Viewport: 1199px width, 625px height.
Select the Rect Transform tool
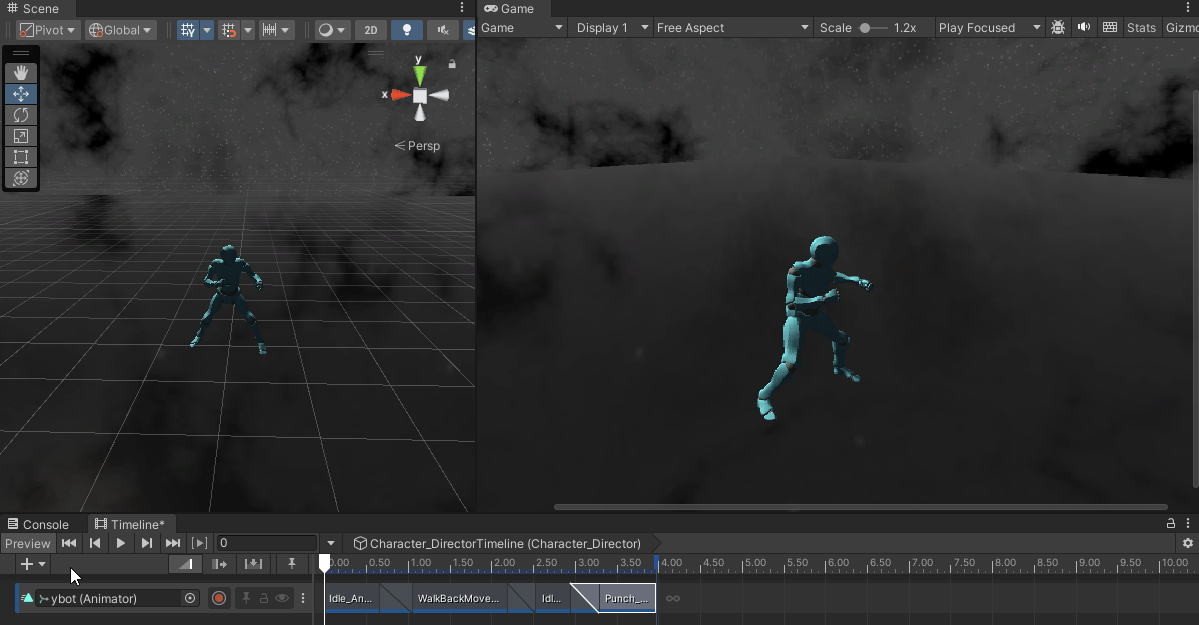pyautogui.click(x=21, y=157)
